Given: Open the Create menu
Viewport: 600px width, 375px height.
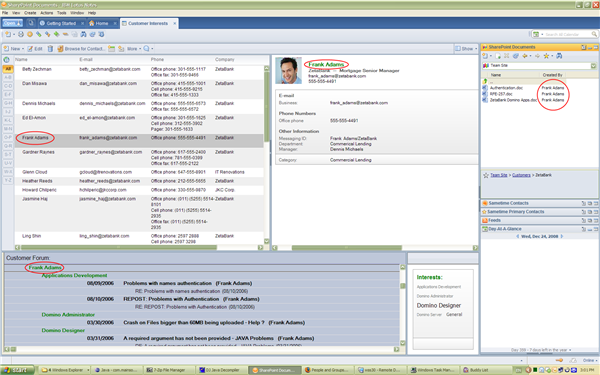Looking at the screenshot, I should (x=30, y=13).
